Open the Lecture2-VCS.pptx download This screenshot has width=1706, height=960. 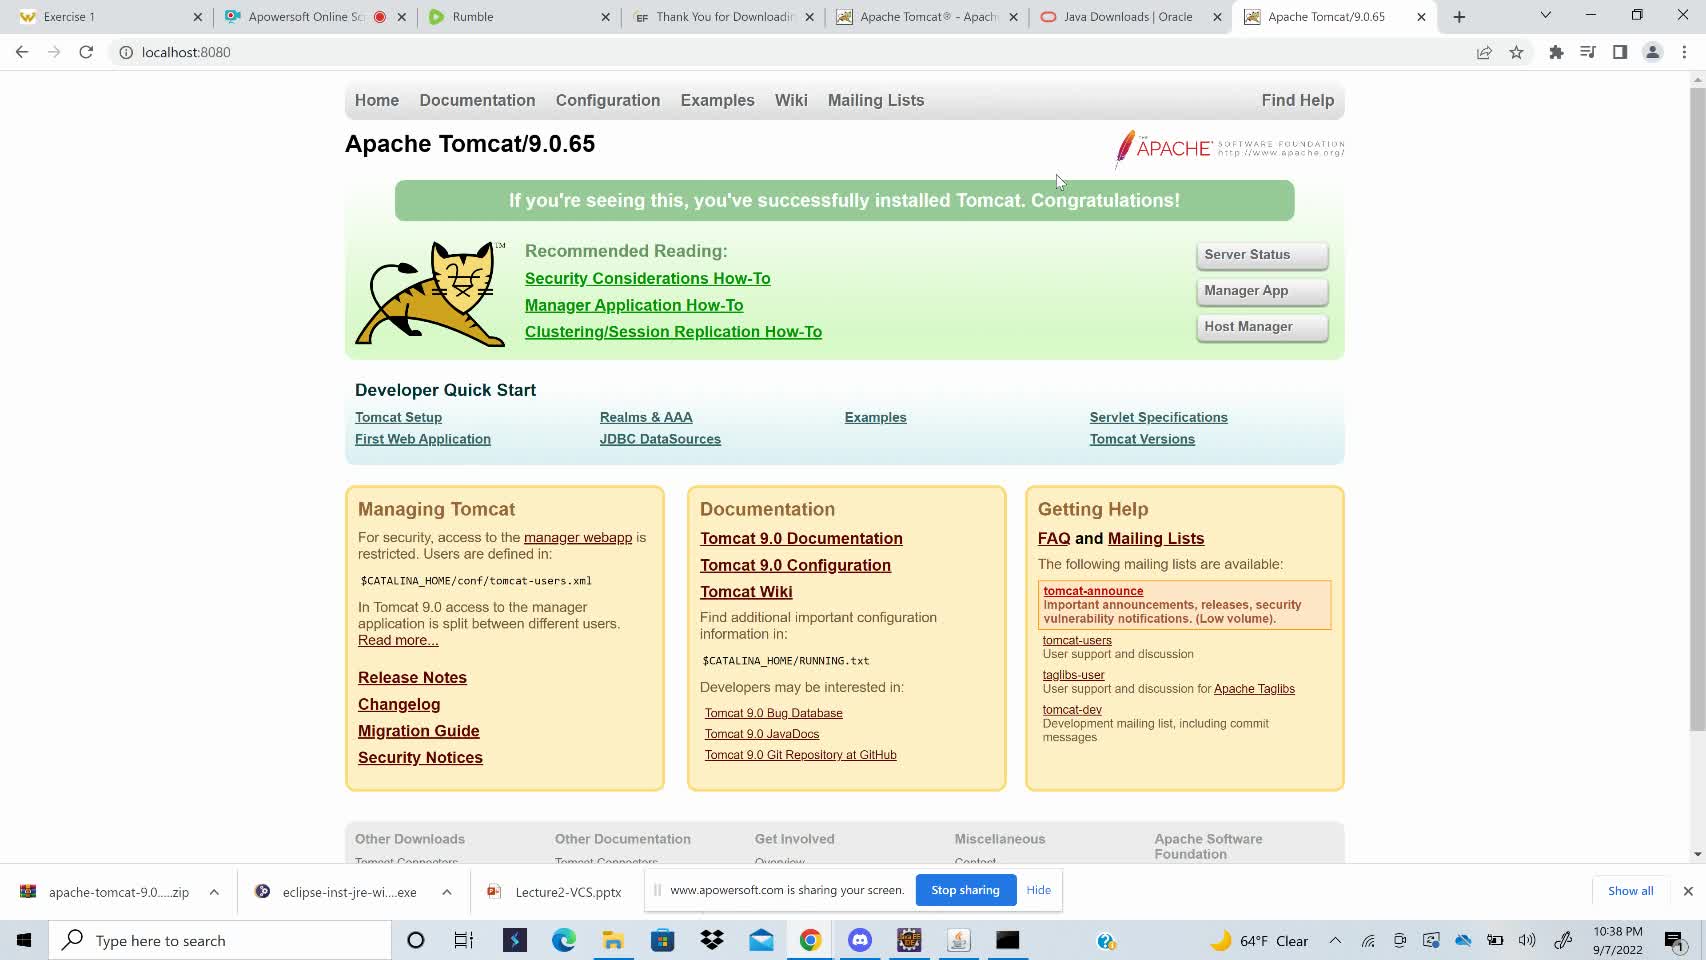pyautogui.click(x=555, y=892)
